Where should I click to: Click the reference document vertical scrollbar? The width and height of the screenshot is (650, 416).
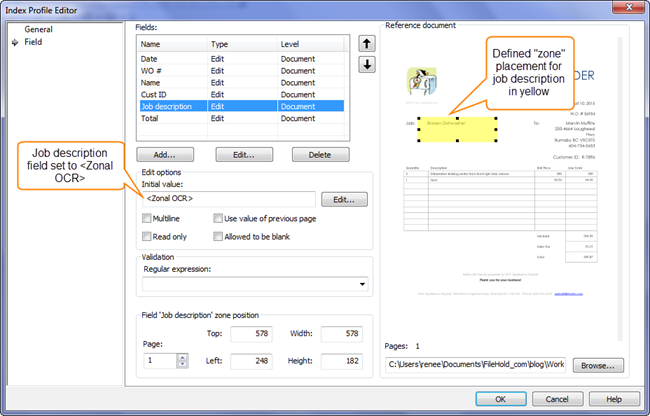[621, 189]
